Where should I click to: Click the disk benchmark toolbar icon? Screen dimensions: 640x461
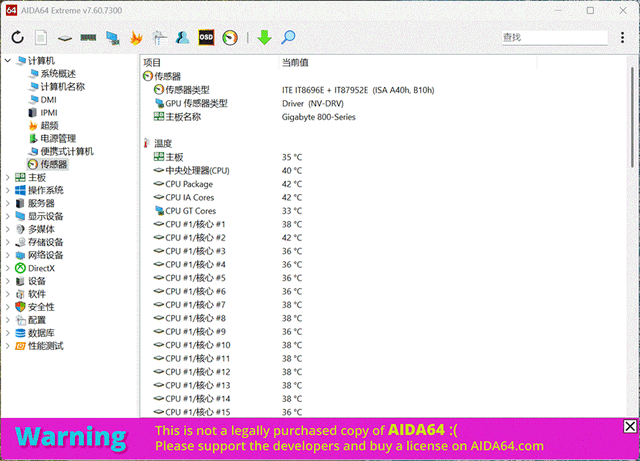tap(65, 38)
